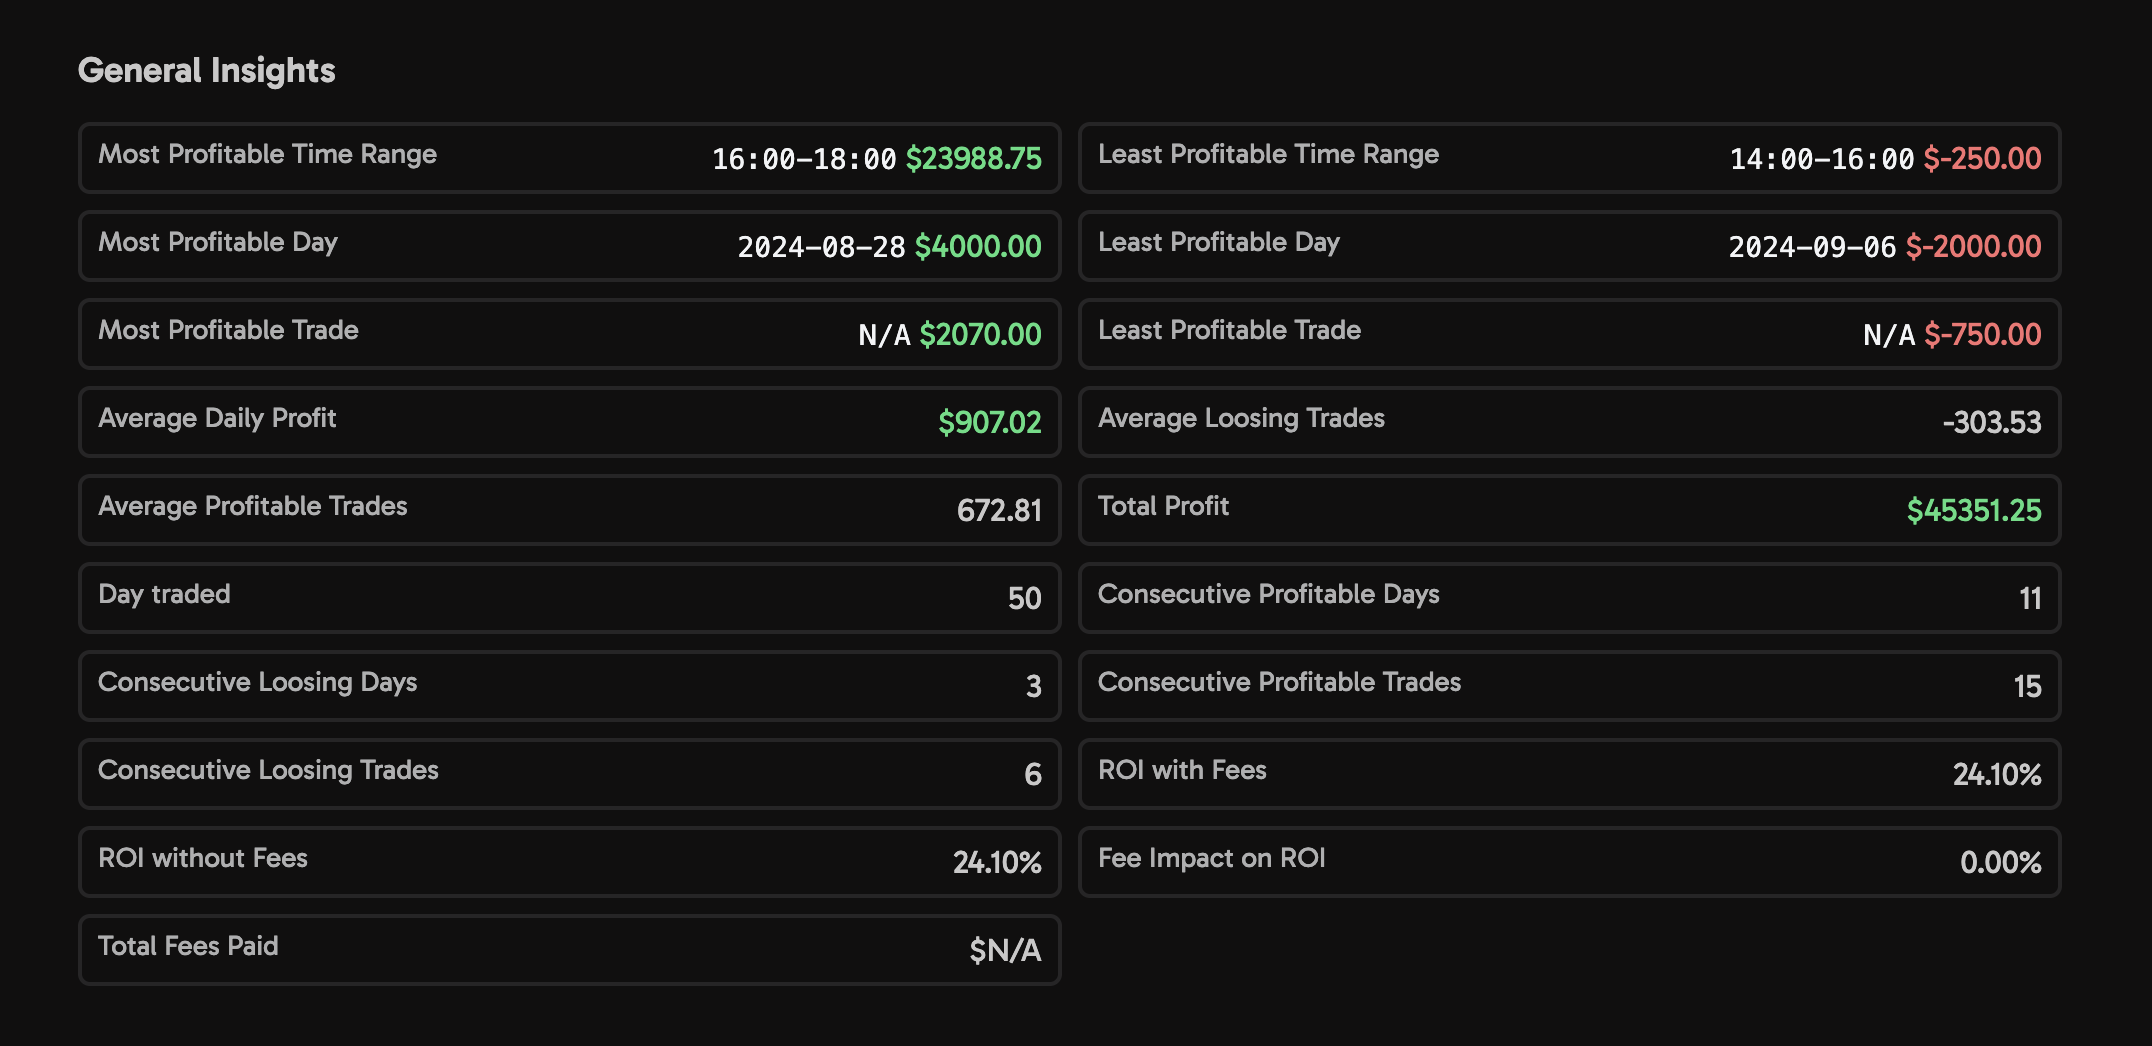Click the $2070.00 trade profit value

pos(981,335)
